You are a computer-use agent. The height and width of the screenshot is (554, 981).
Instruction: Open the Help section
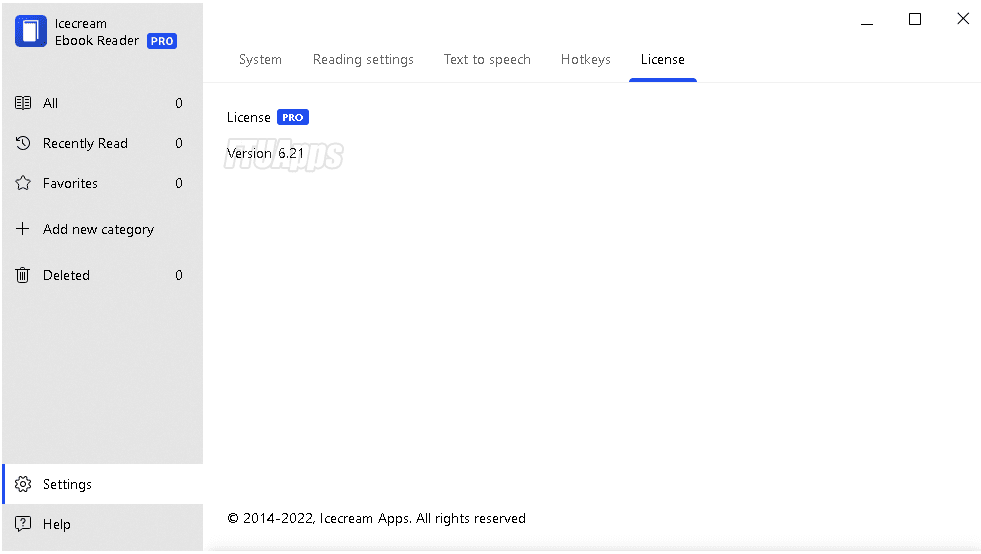(x=102, y=524)
